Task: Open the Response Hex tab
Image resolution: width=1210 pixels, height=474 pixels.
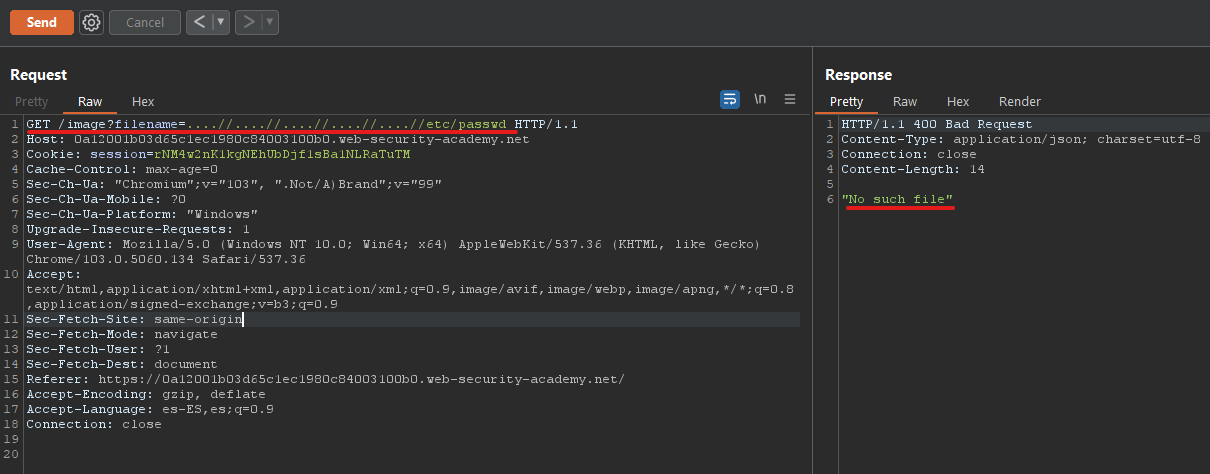Action: point(958,102)
